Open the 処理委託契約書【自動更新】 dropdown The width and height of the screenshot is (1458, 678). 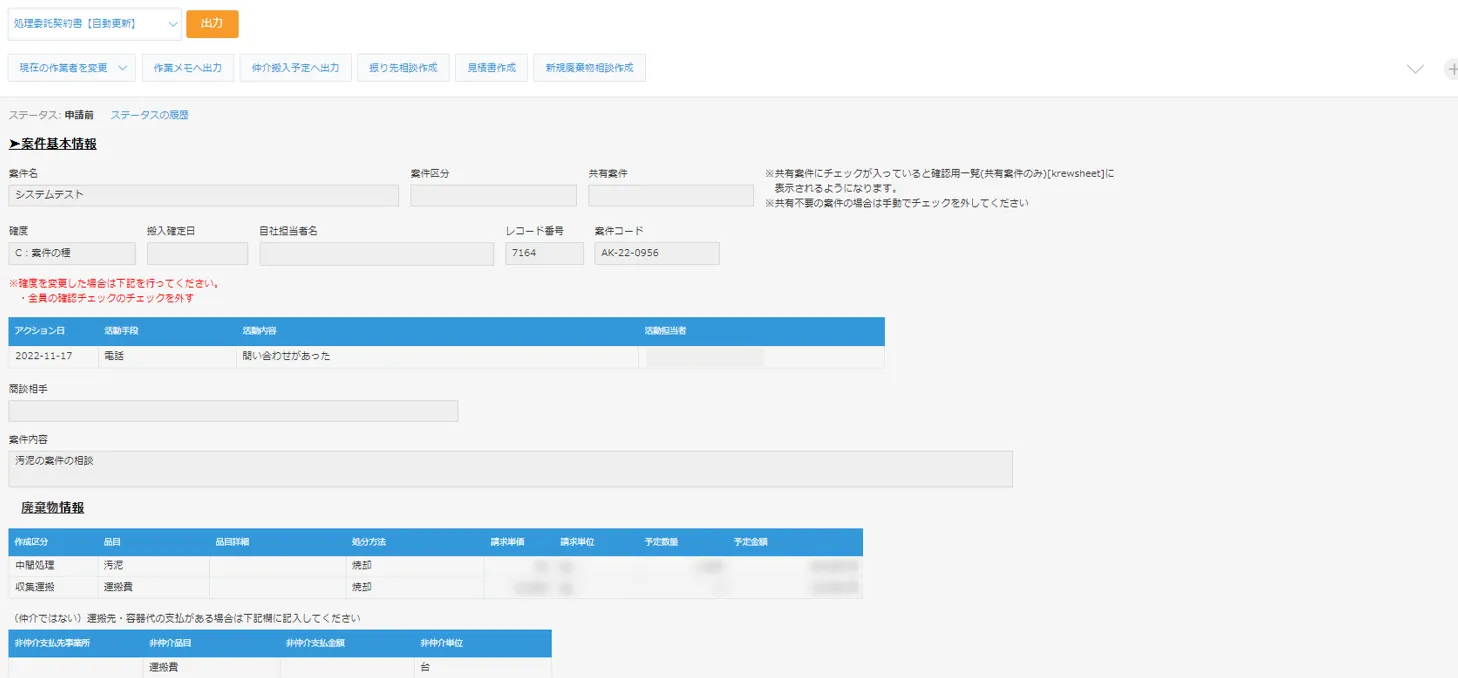[94, 23]
